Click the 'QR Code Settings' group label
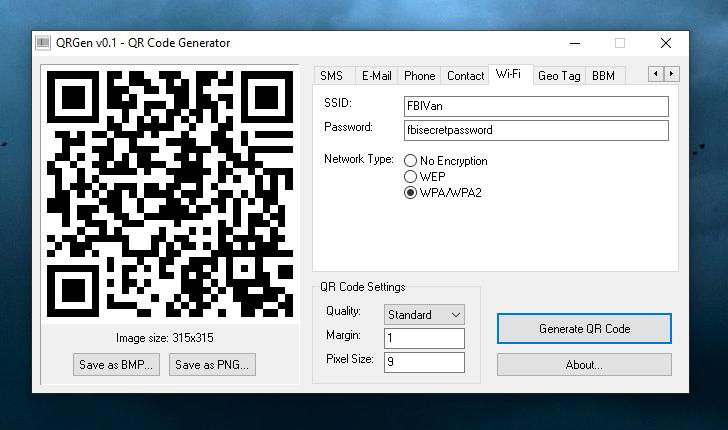This screenshot has width=728, height=430. [x=363, y=287]
